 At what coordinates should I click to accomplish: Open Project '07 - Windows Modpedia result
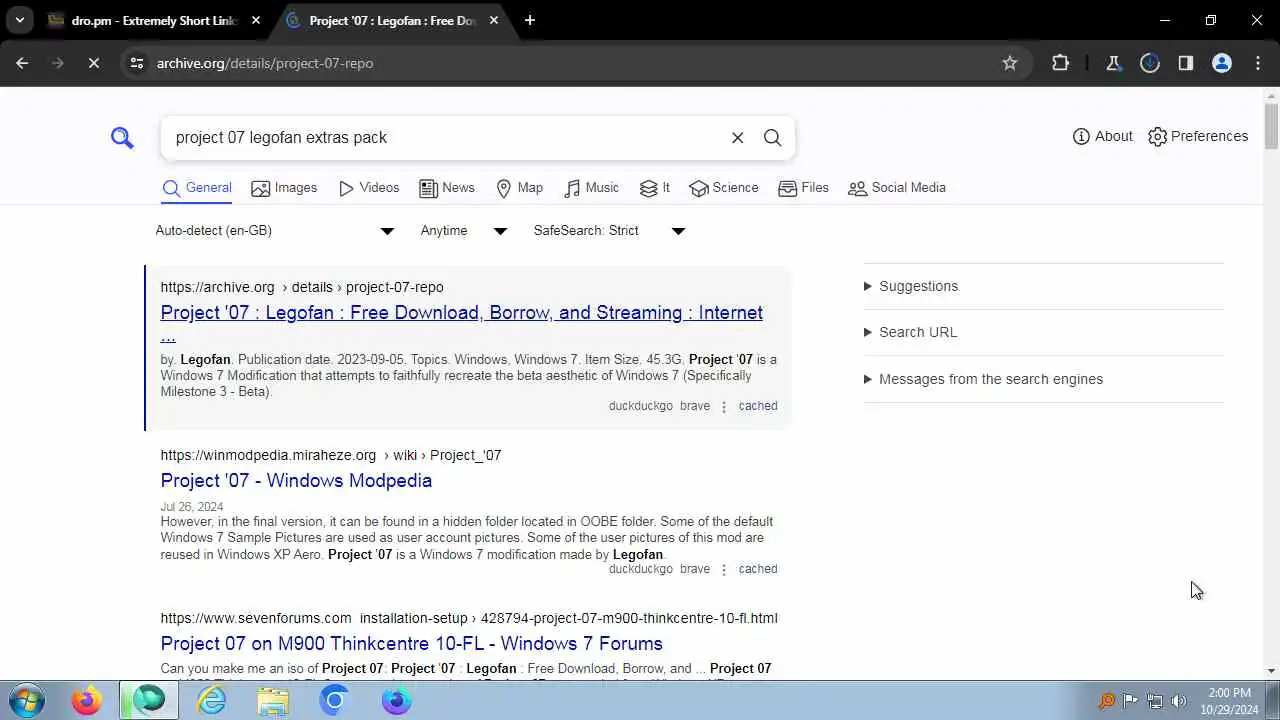[296, 480]
